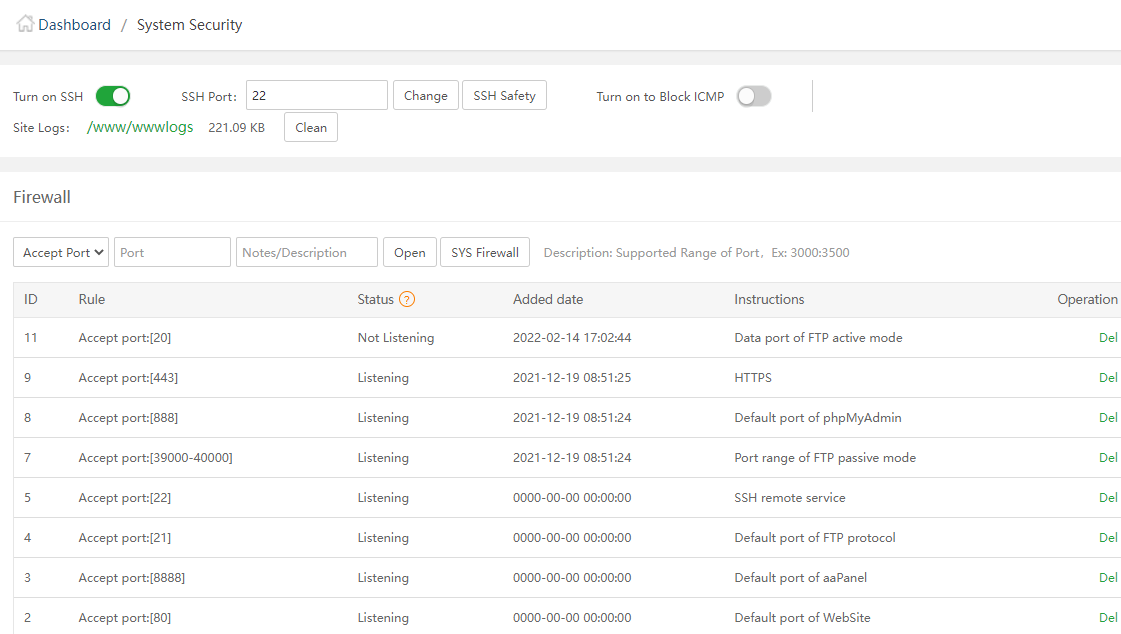Remove the phpMyAdmin port 888 rule

[1108, 418]
